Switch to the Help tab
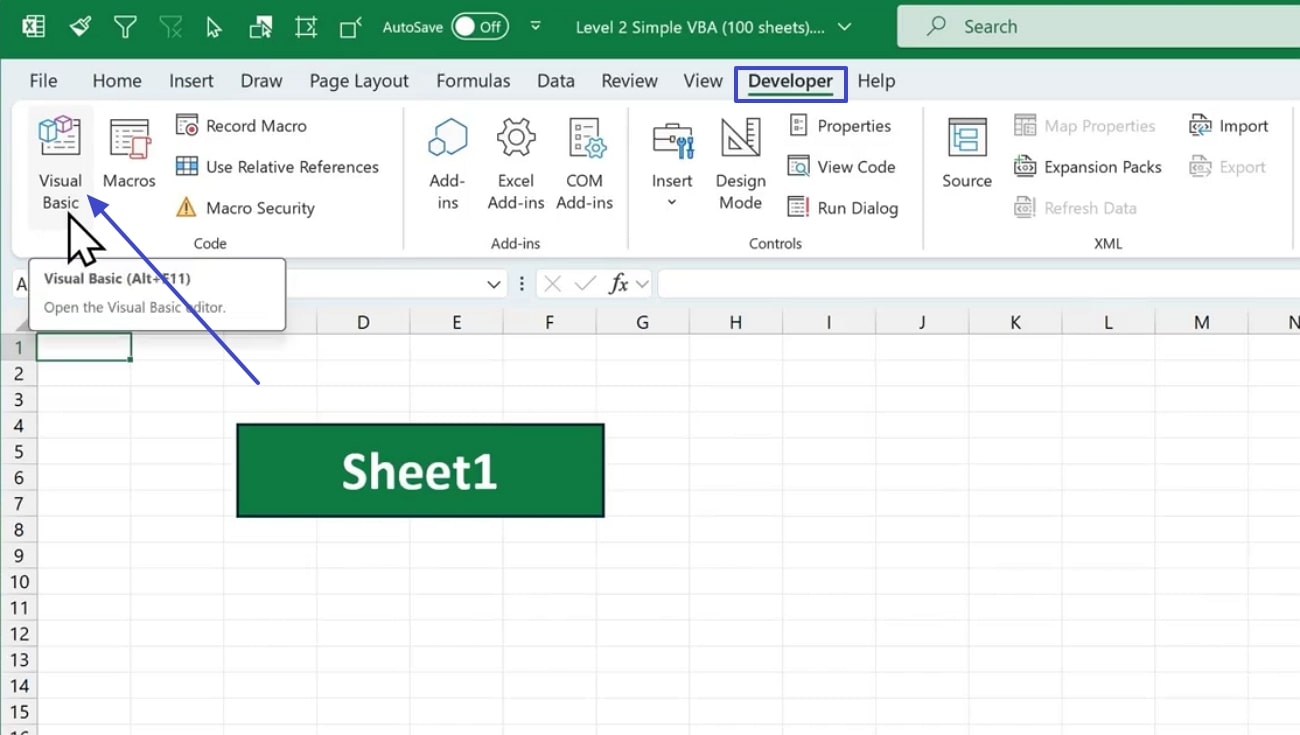 click(x=876, y=81)
